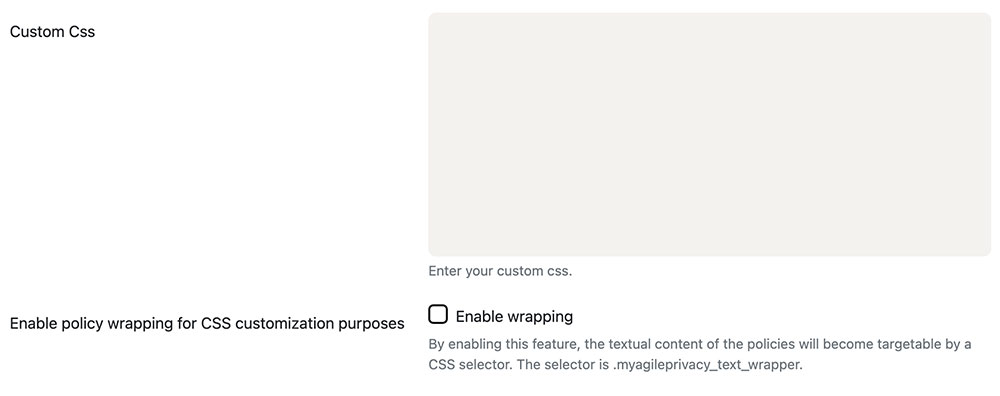Image resolution: width=1000 pixels, height=396 pixels.
Task: Select the 'Custom Css' field label
Action: click(x=52, y=31)
